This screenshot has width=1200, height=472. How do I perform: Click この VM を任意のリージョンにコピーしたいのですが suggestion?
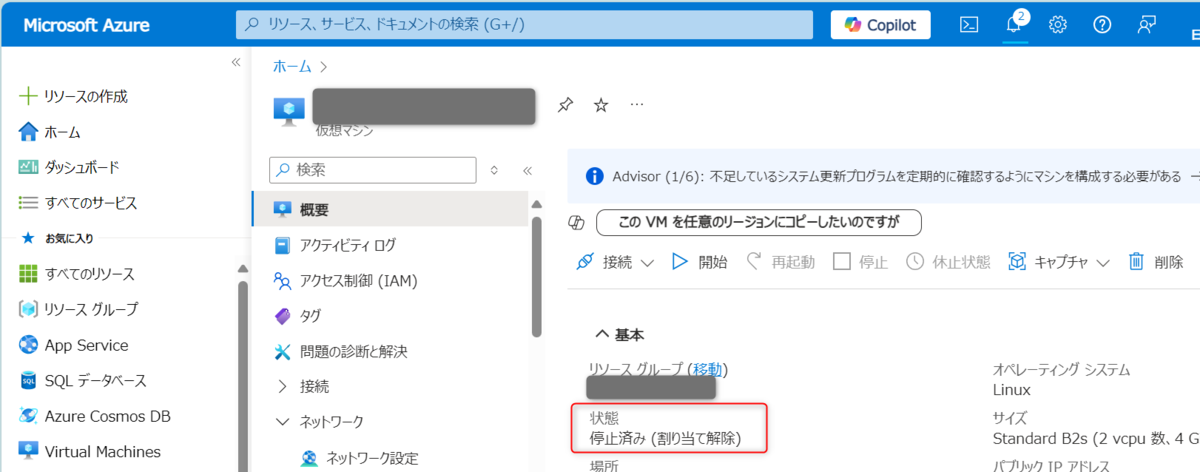click(759, 222)
